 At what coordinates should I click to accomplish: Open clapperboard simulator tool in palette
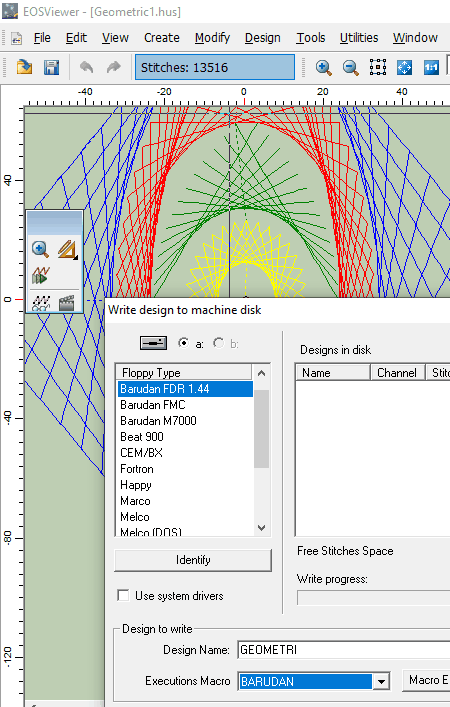(67, 303)
